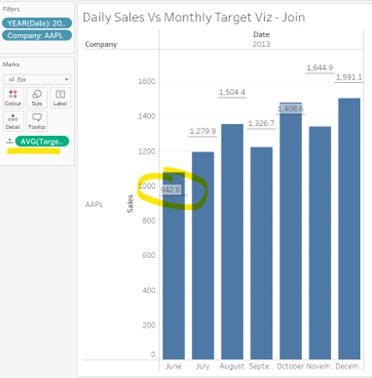Screen dimensions: 372x378
Task: Click the Date column header
Action: (261, 34)
